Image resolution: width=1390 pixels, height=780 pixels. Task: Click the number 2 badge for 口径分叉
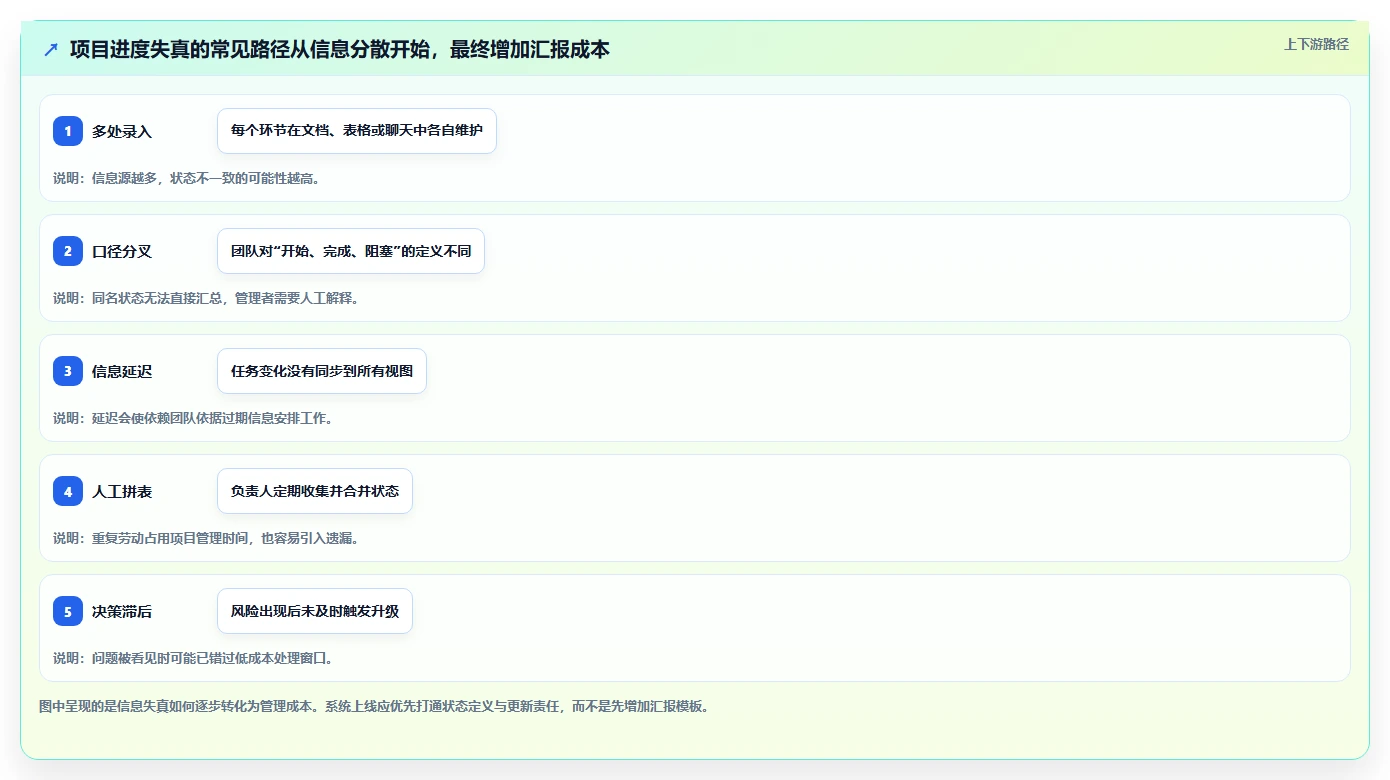click(68, 251)
